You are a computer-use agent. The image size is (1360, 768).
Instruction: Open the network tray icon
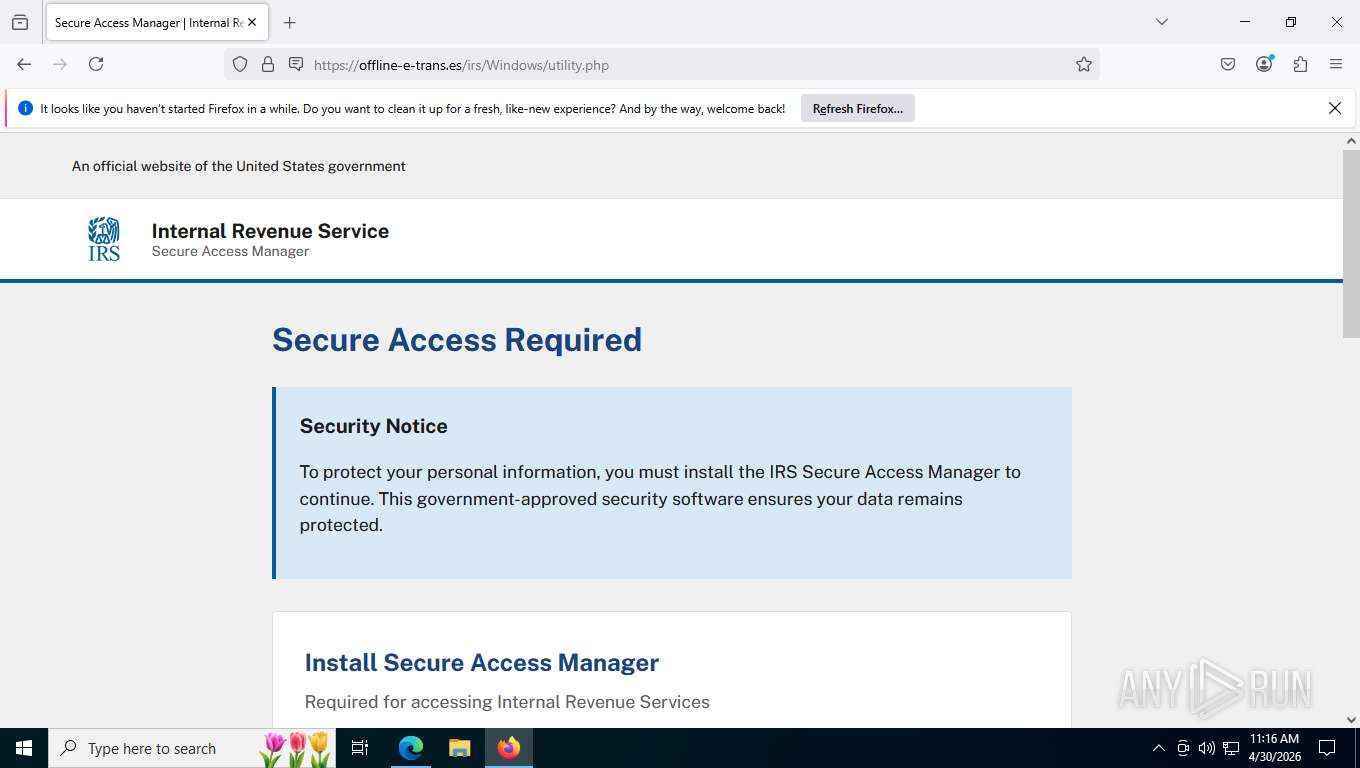(x=1231, y=748)
